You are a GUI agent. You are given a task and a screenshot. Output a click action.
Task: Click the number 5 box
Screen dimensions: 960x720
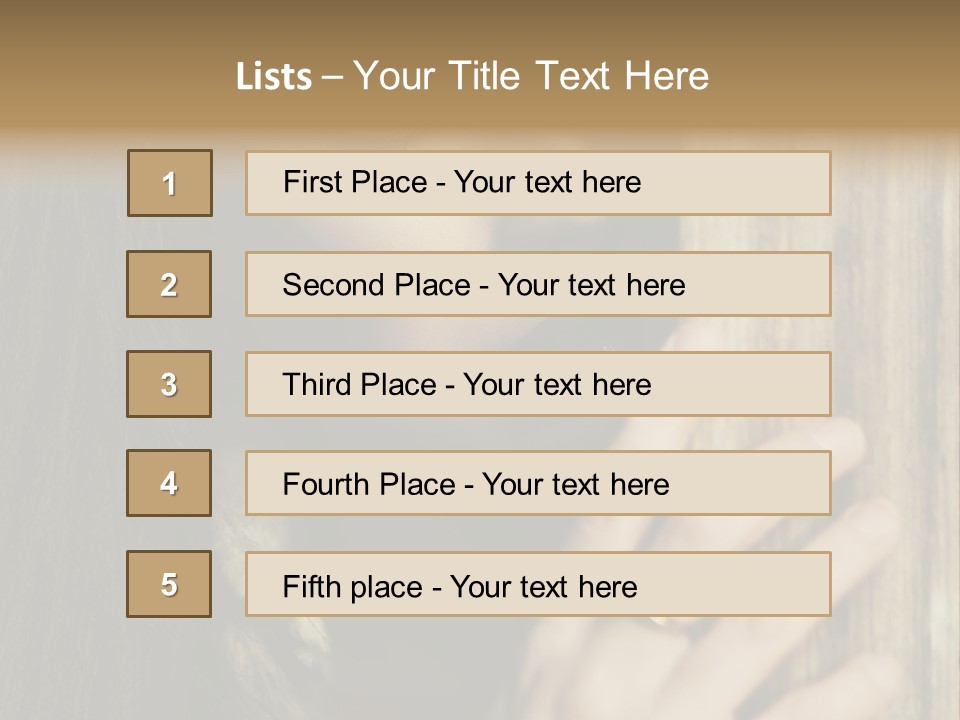pos(169,584)
